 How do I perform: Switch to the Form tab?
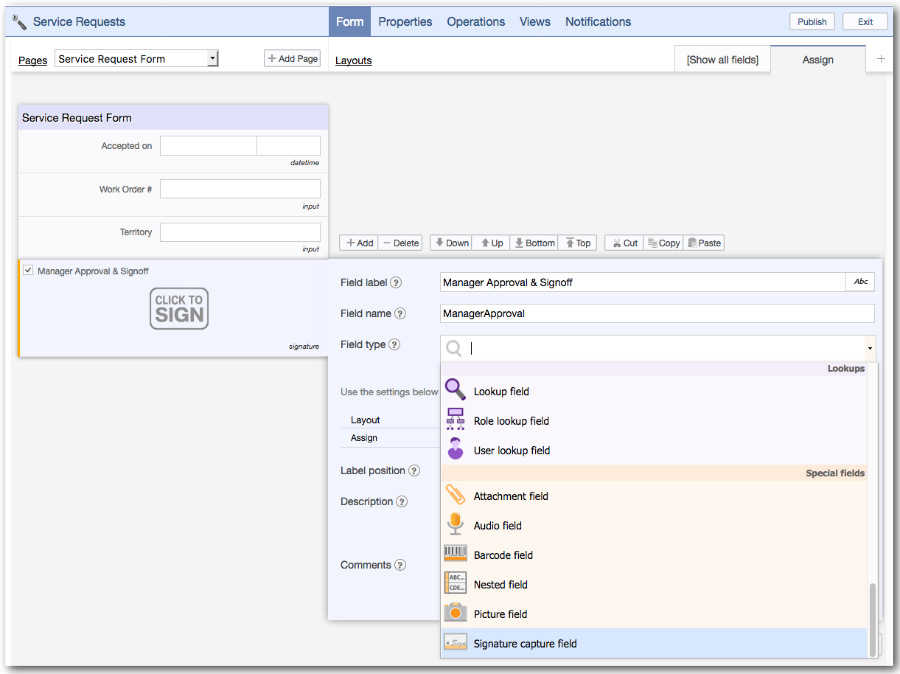(350, 22)
